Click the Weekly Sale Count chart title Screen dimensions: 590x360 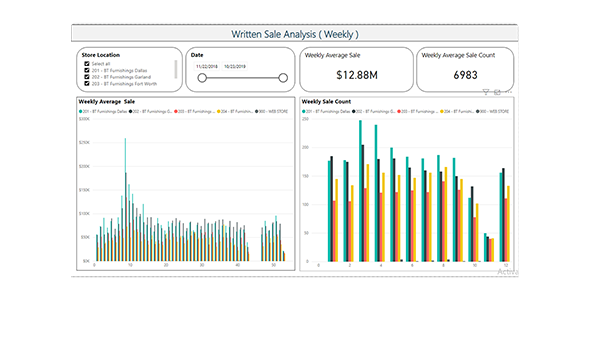tap(326, 102)
